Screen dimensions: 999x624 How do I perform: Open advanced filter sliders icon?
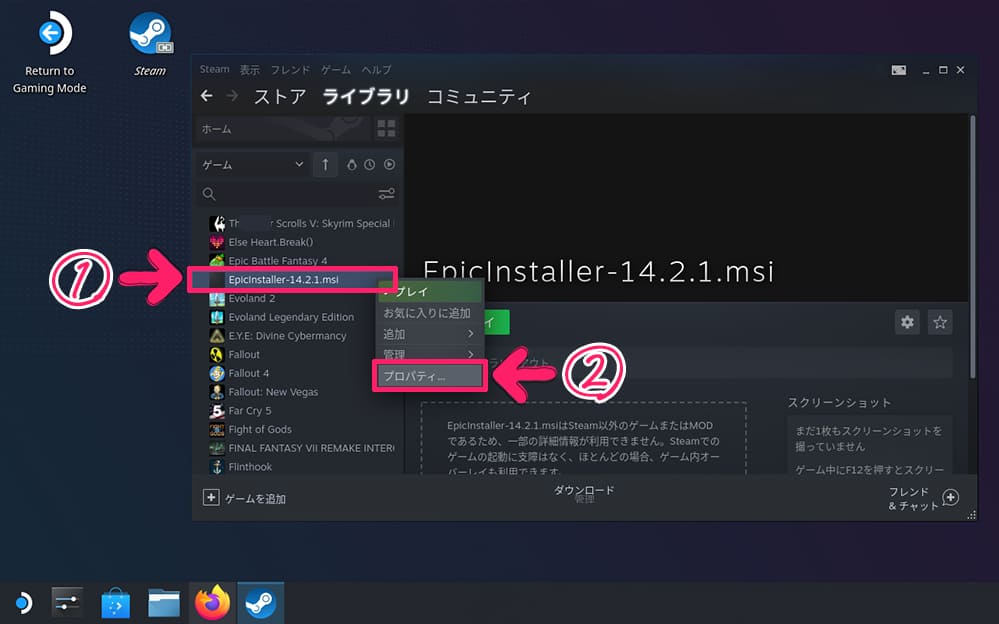coord(386,194)
